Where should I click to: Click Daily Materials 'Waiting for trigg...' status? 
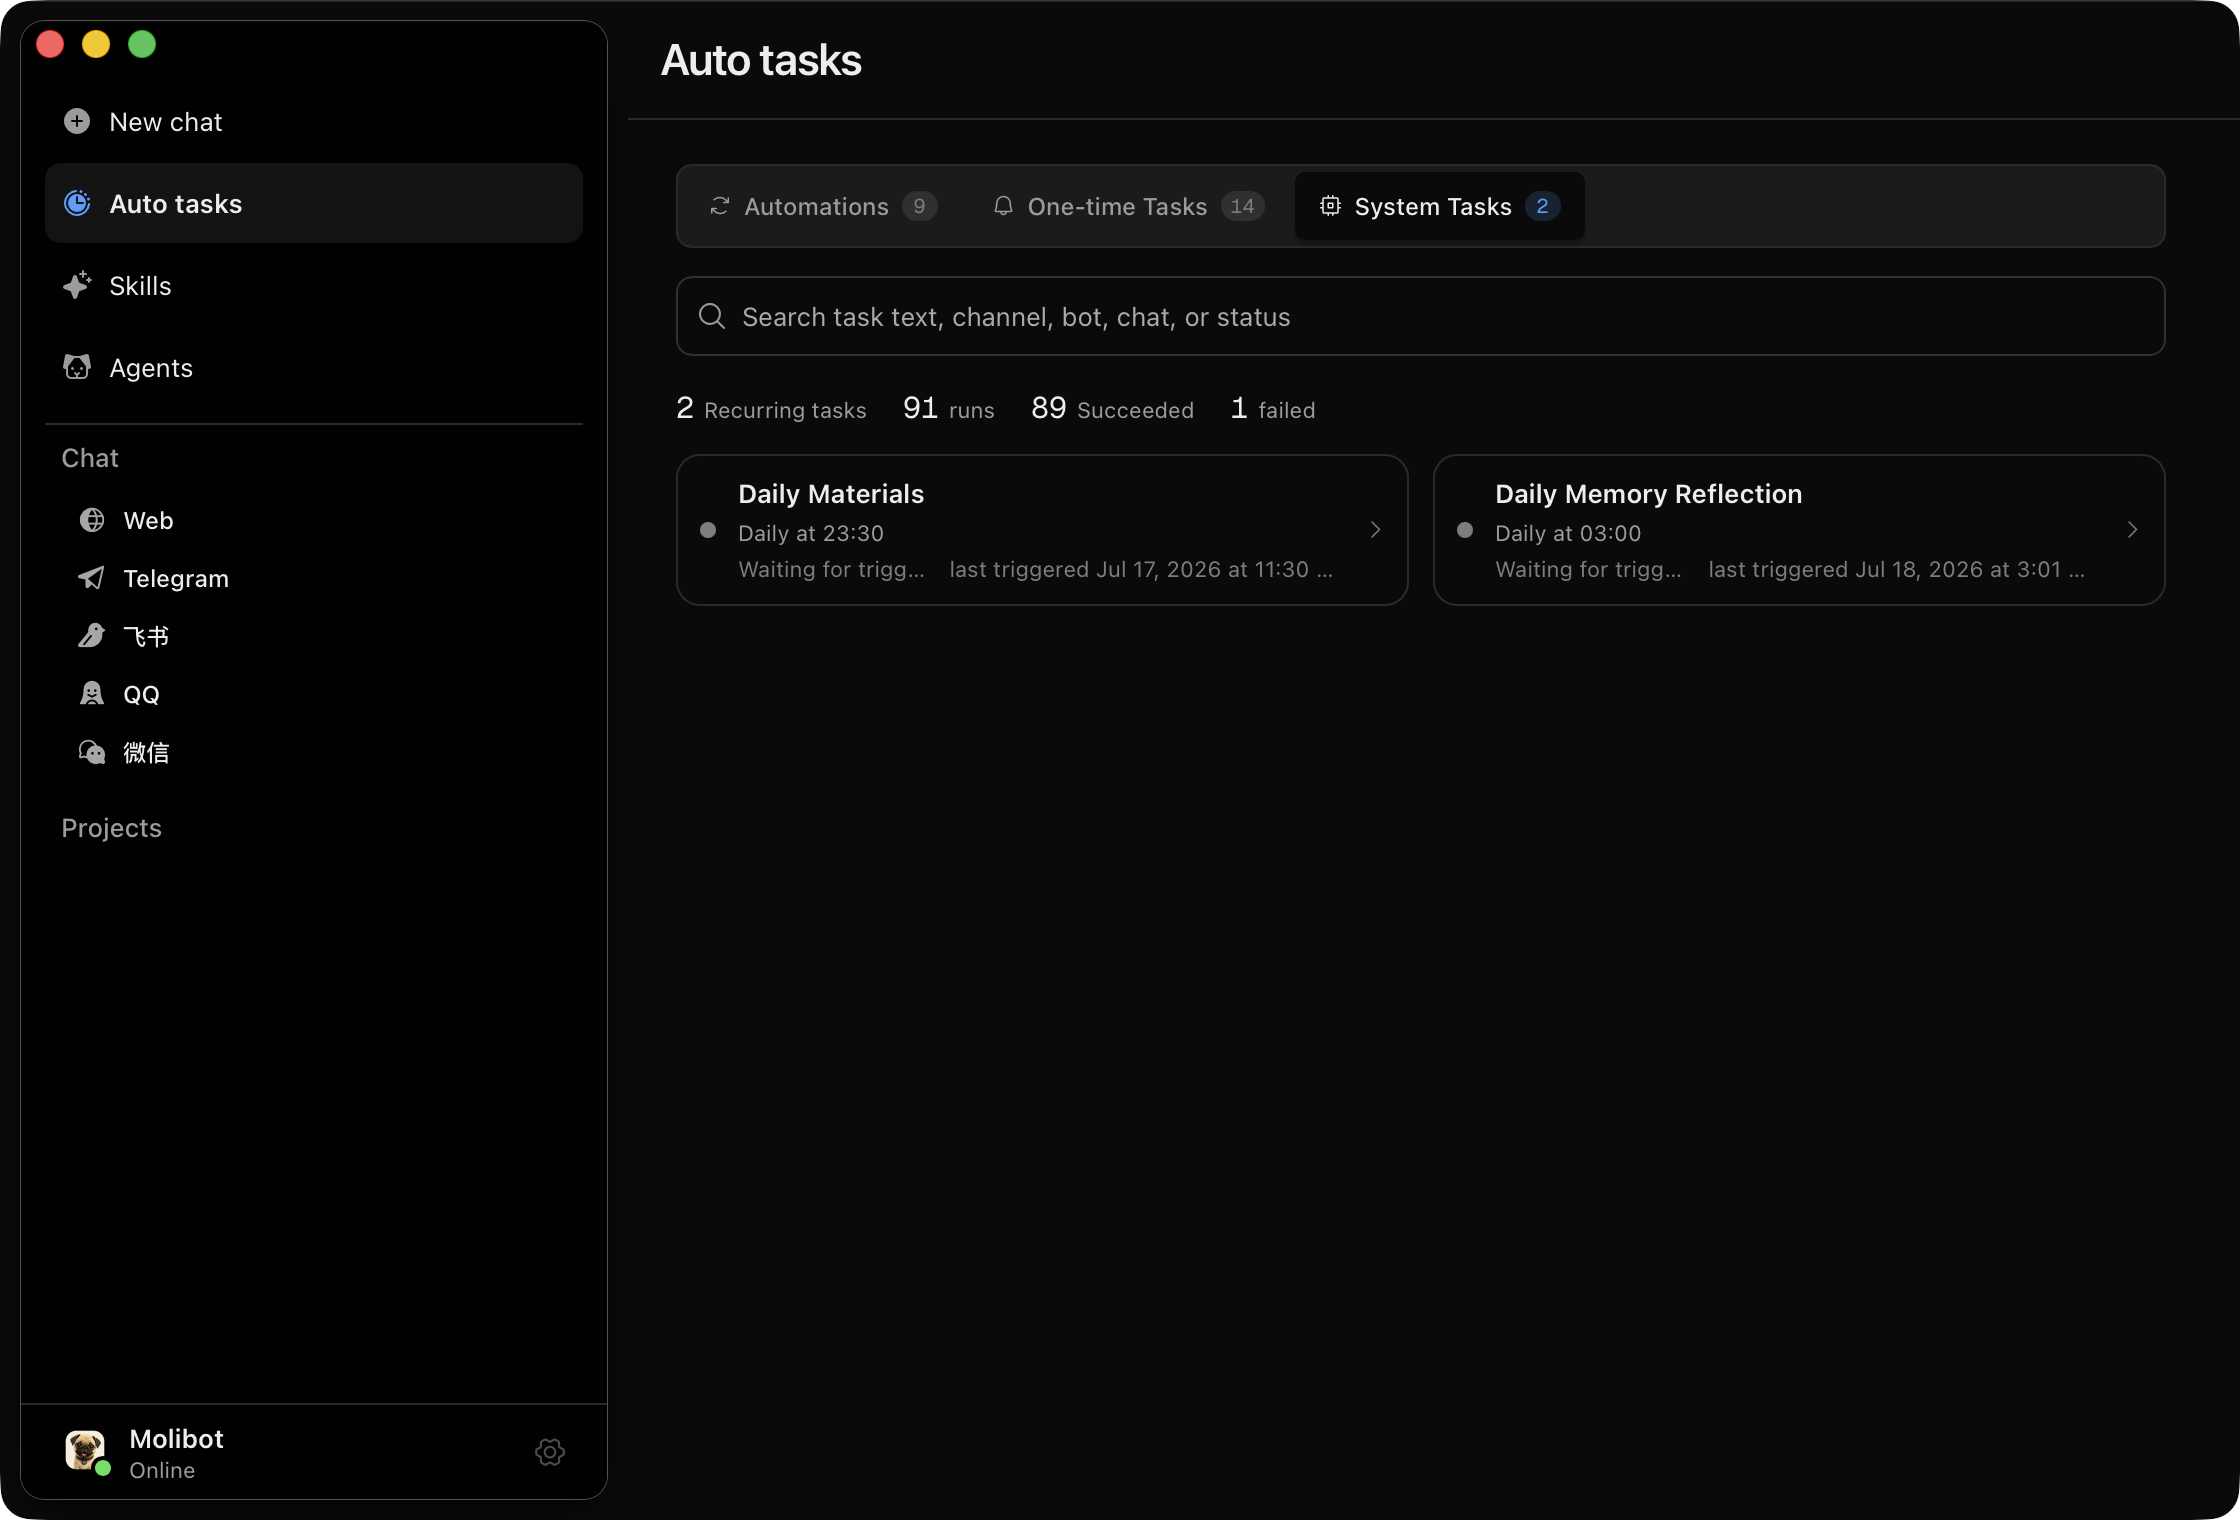click(x=831, y=569)
